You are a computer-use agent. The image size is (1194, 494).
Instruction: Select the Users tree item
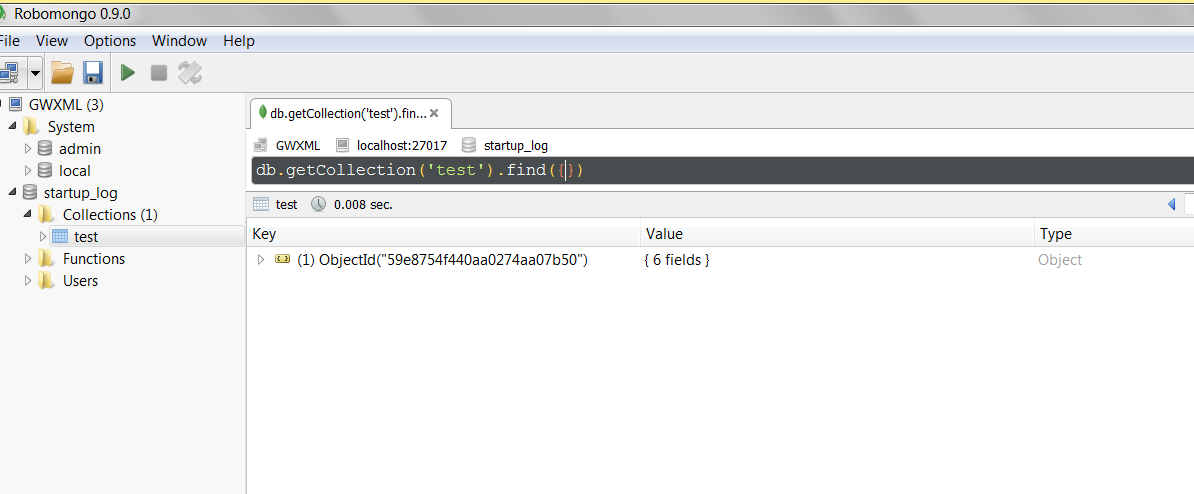pos(80,281)
